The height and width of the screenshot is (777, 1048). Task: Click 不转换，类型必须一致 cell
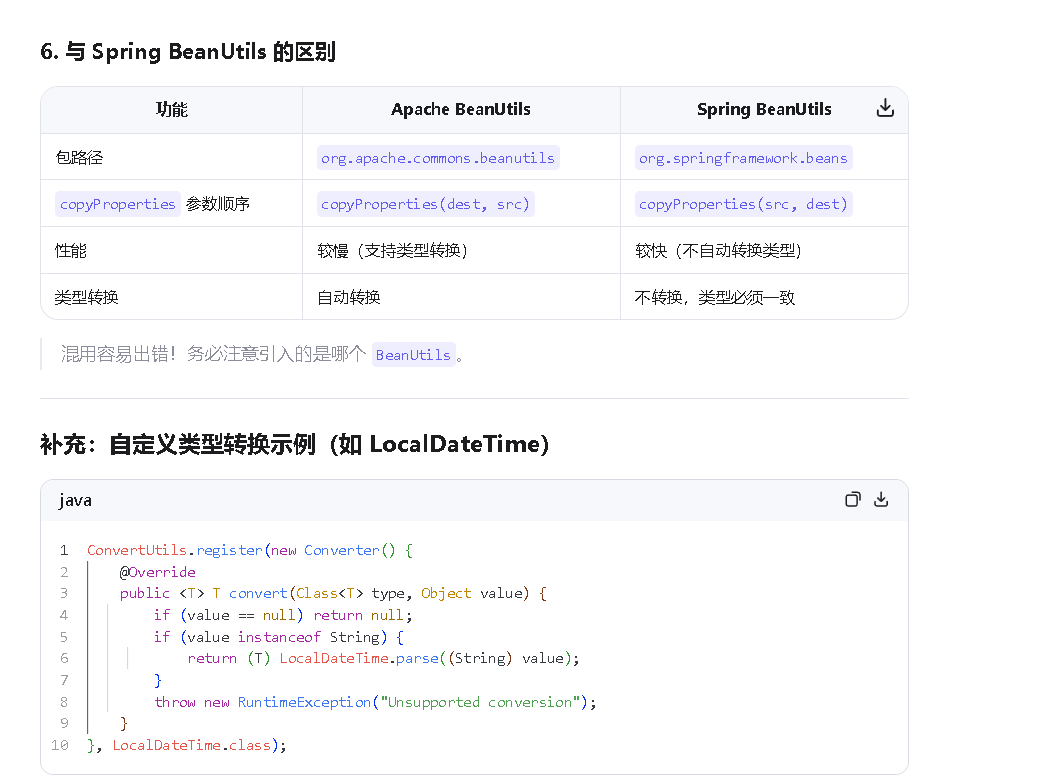(714, 297)
